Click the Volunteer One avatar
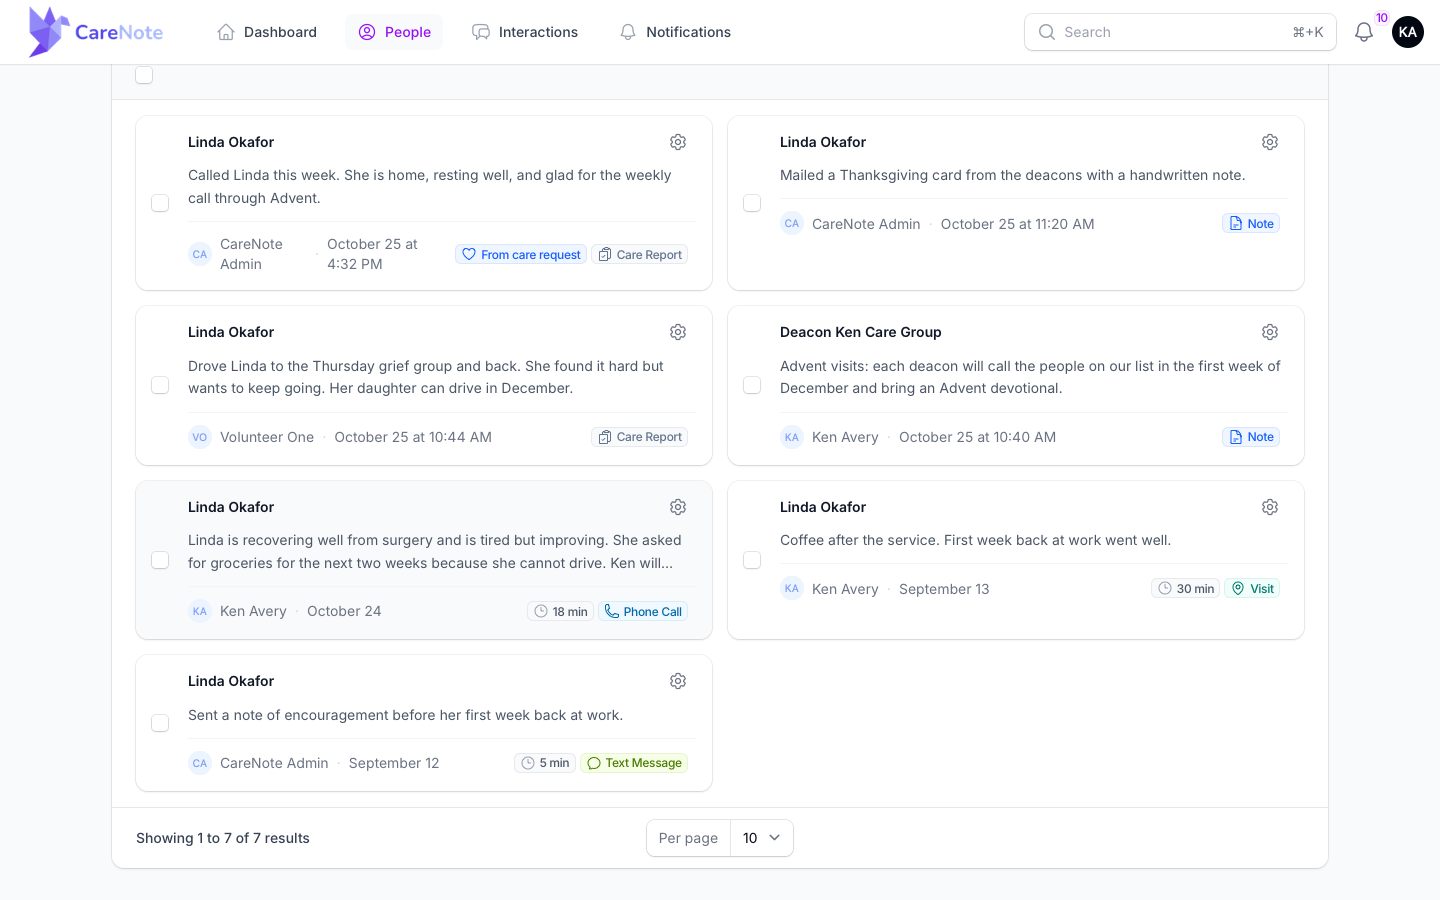The height and width of the screenshot is (900, 1440). (x=200, y=437)
